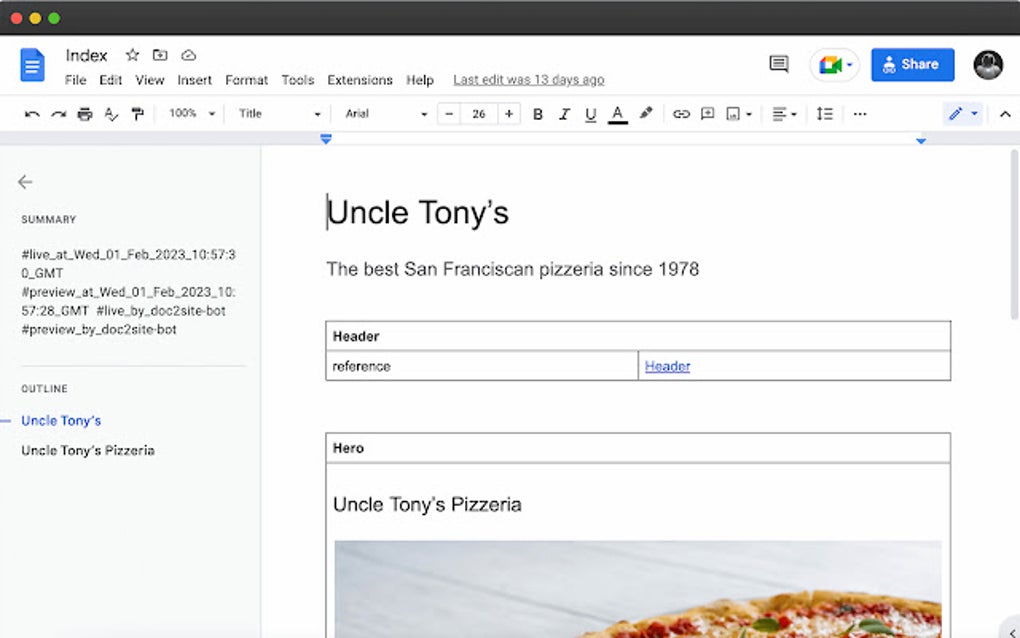This screenshot has width=1020, height=638.
Task: Select the Paint format tool
Action: coord(139,113)
